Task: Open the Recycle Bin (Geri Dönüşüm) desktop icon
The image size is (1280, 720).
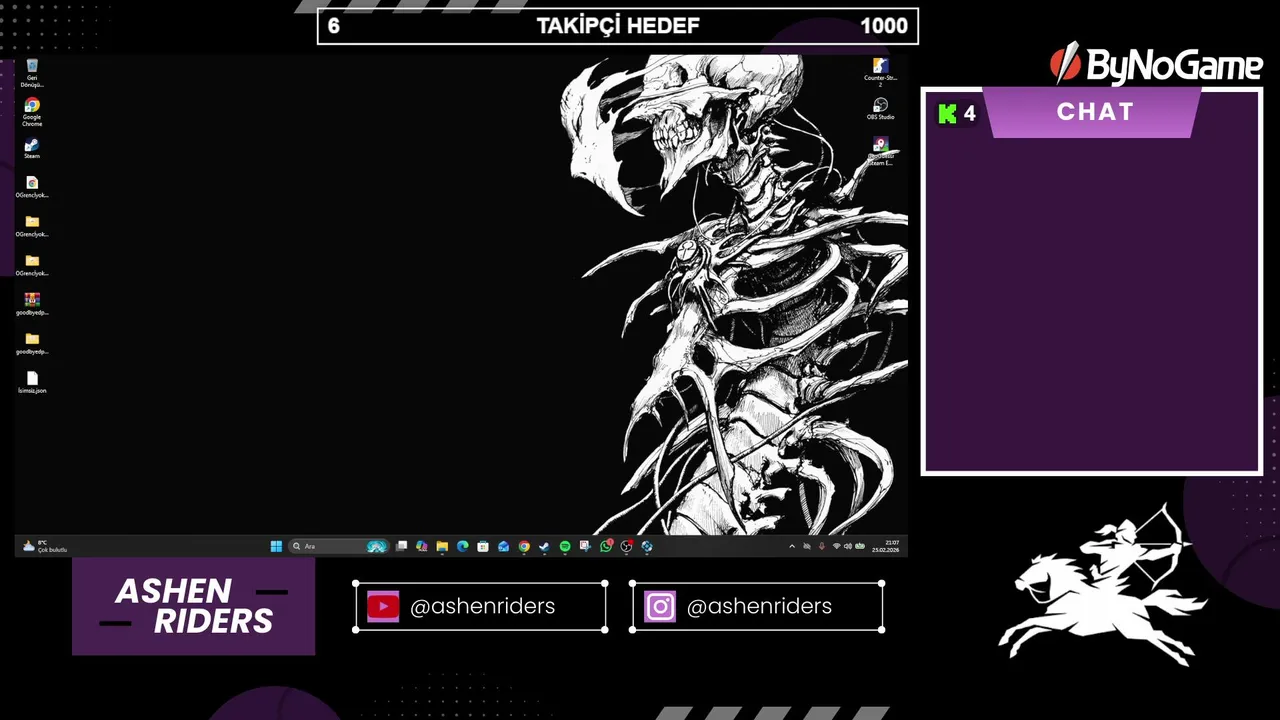Action: [32, 72]
